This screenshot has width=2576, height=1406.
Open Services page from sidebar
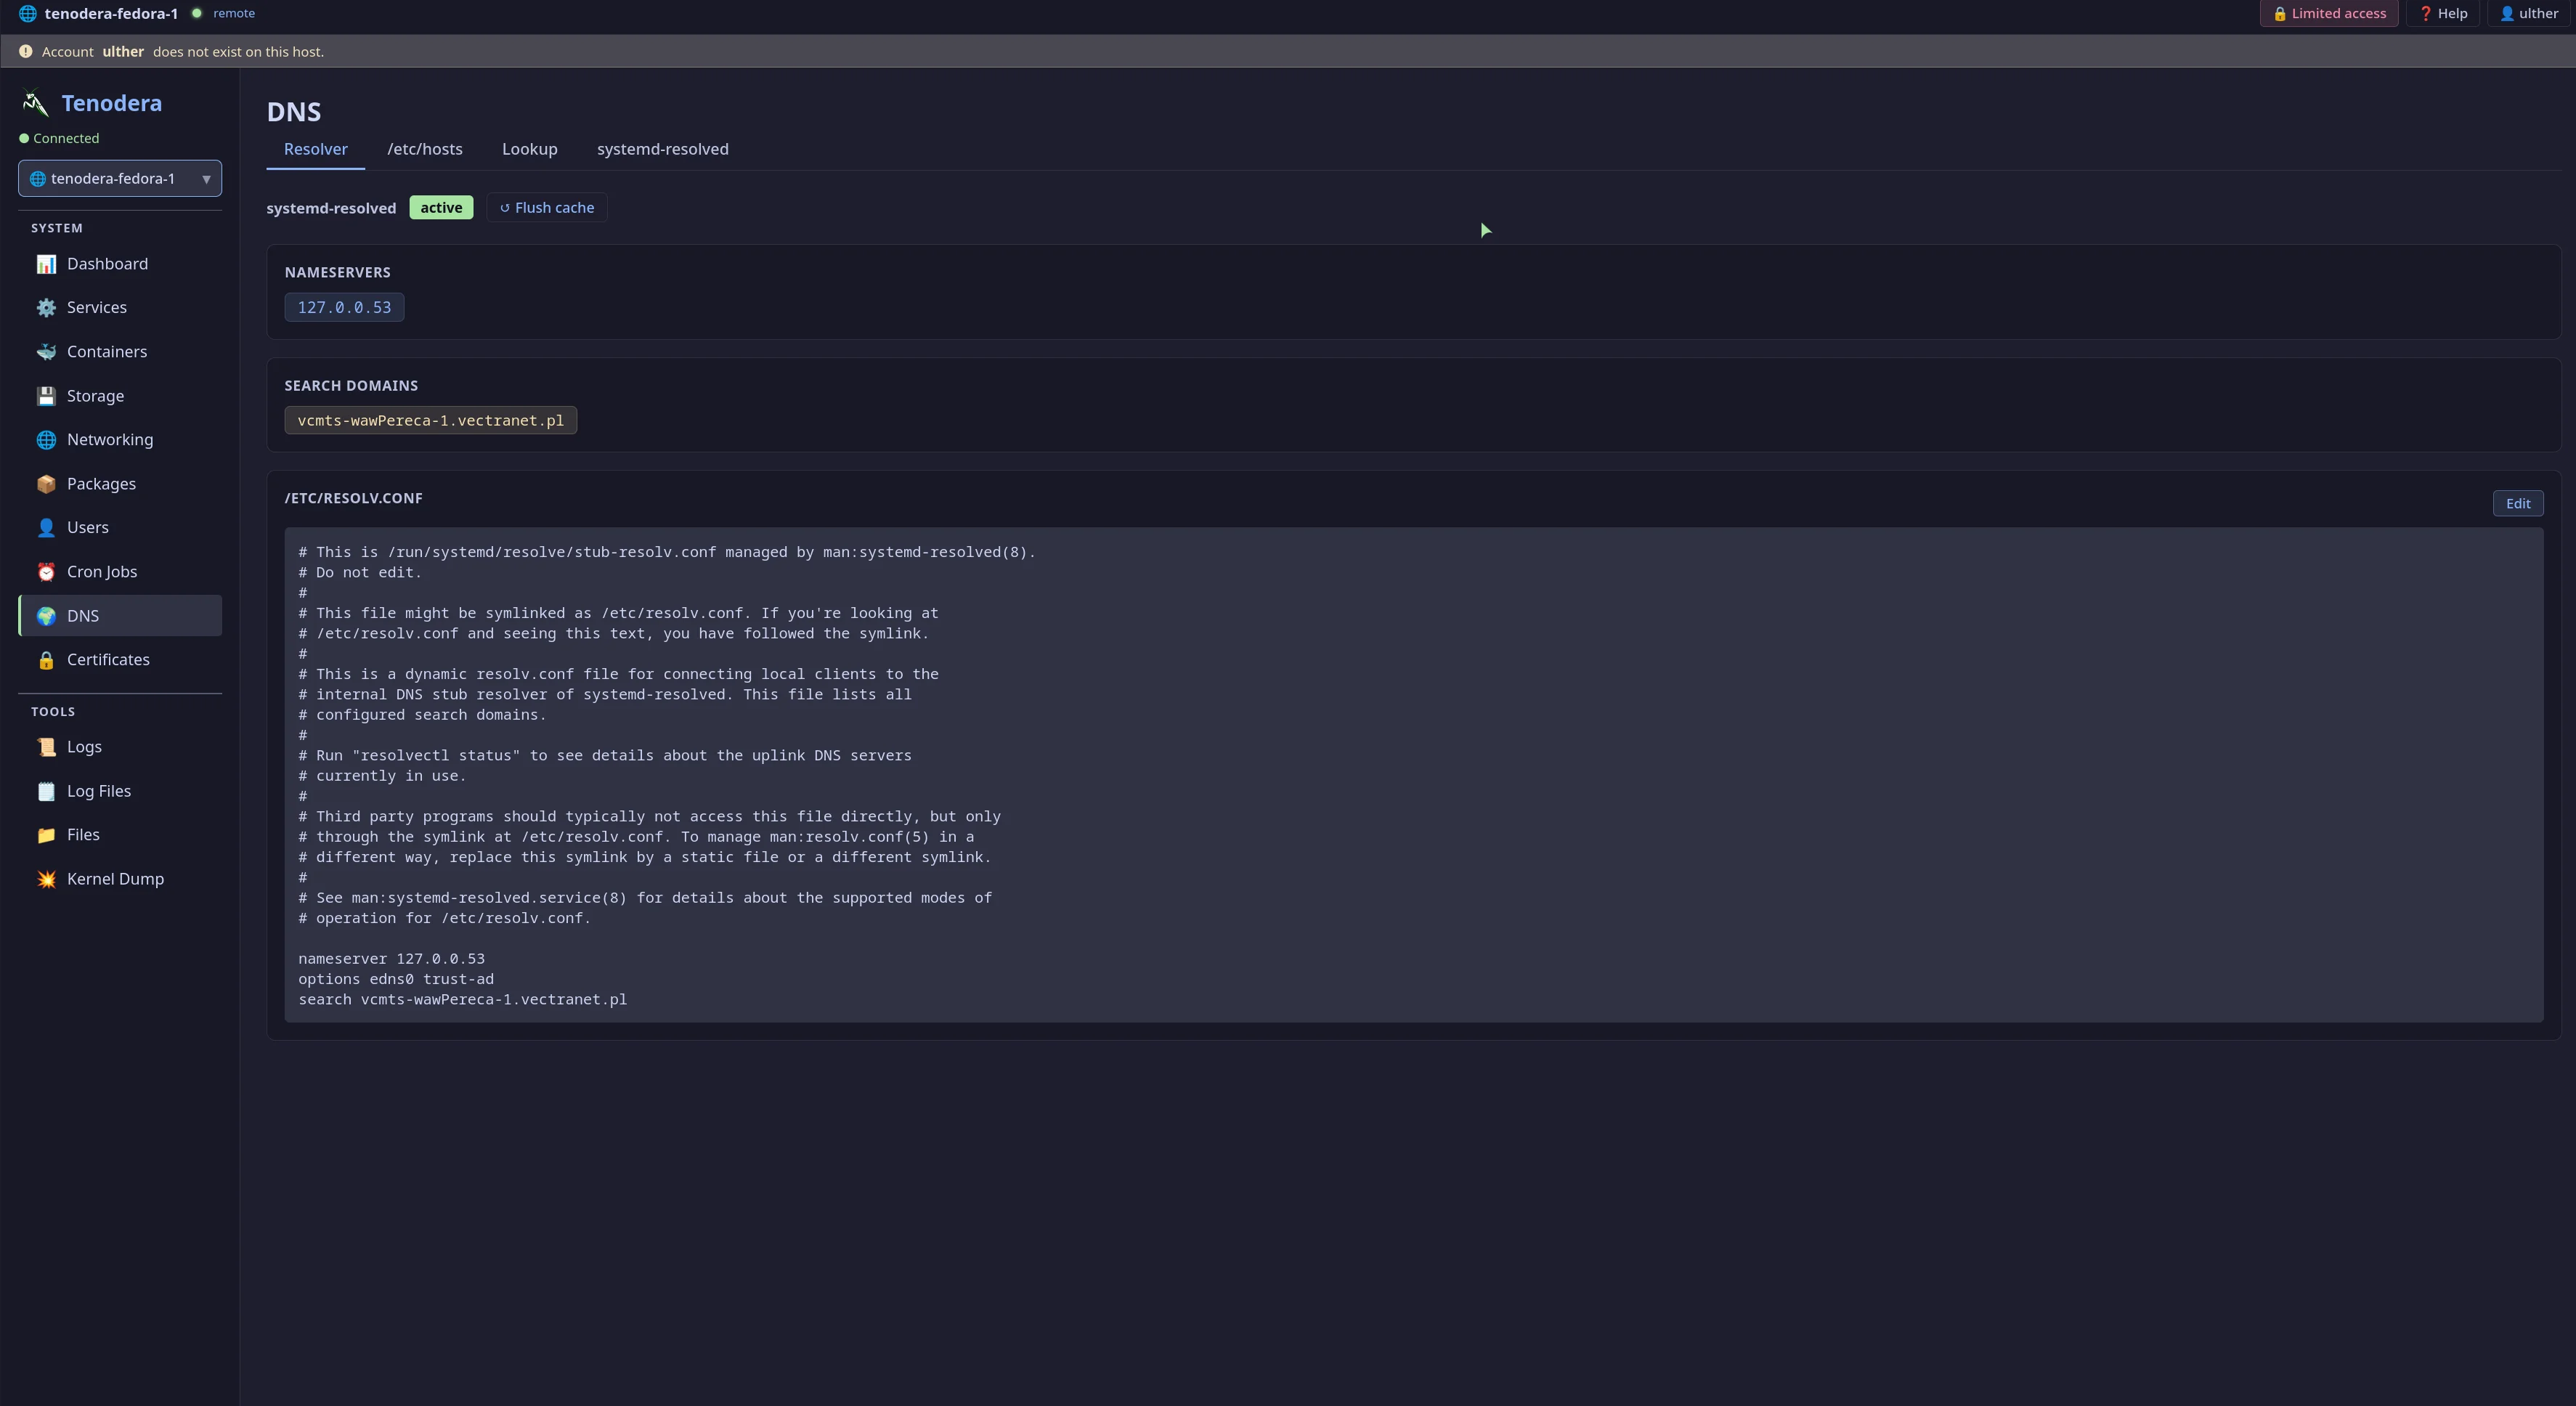(x=120, y=308)
